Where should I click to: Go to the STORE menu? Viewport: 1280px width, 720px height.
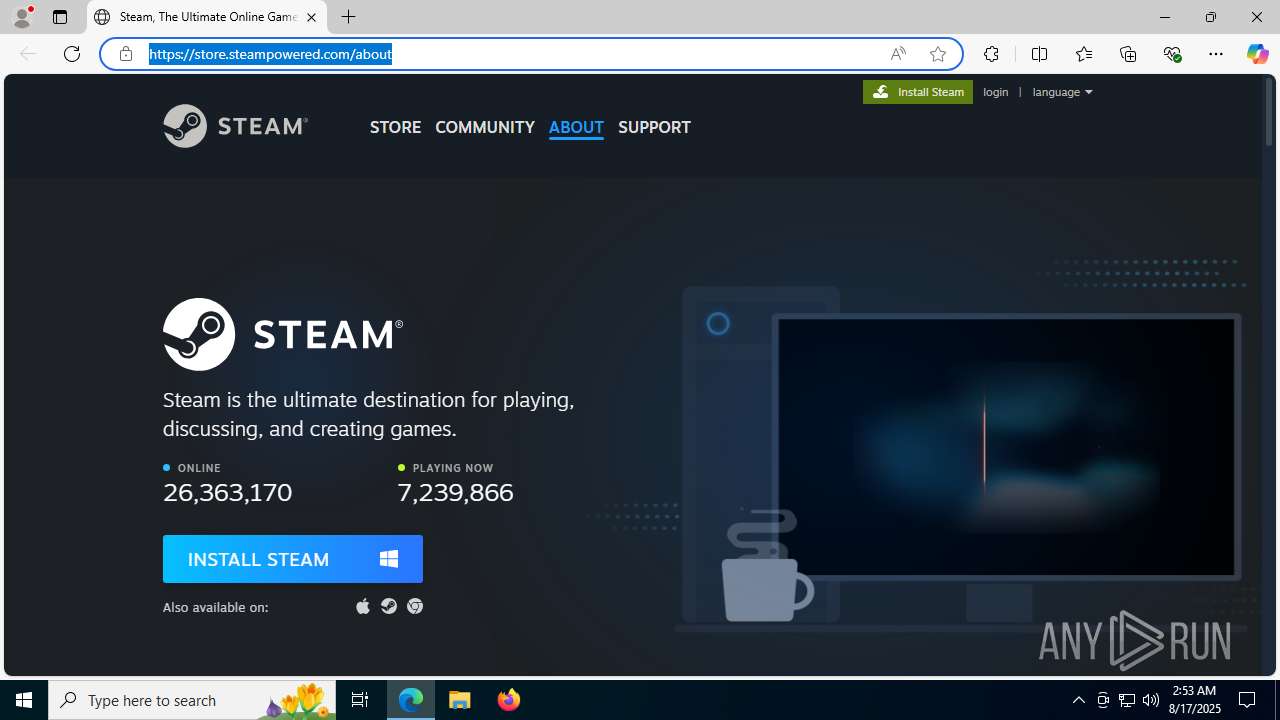(x=395, y=127)
